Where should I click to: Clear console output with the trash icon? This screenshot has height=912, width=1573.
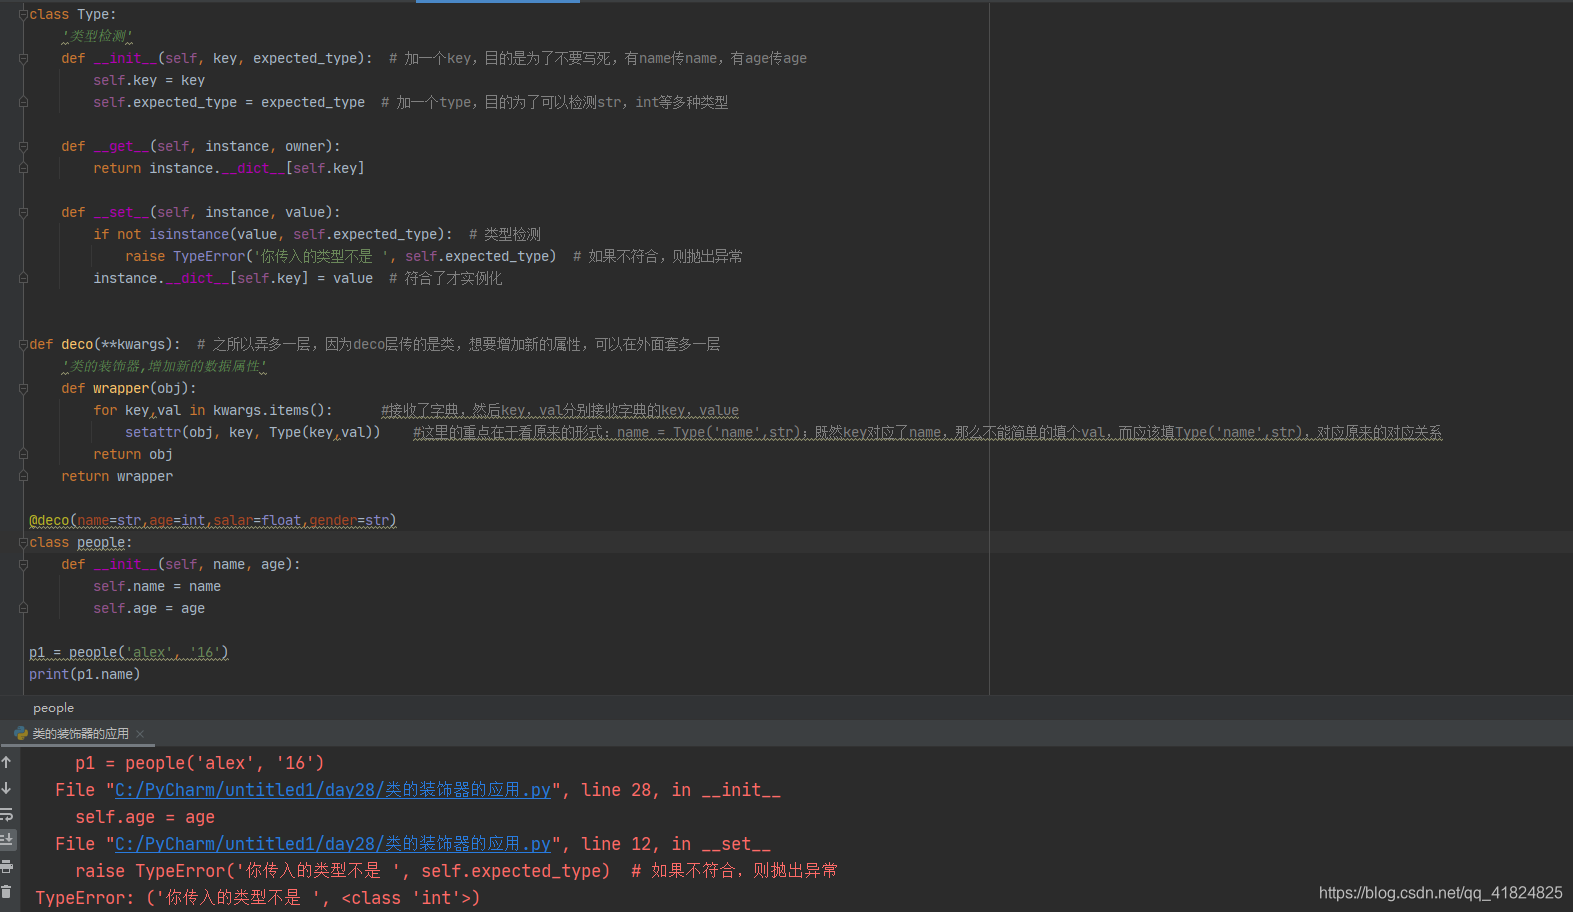[6, 892]
